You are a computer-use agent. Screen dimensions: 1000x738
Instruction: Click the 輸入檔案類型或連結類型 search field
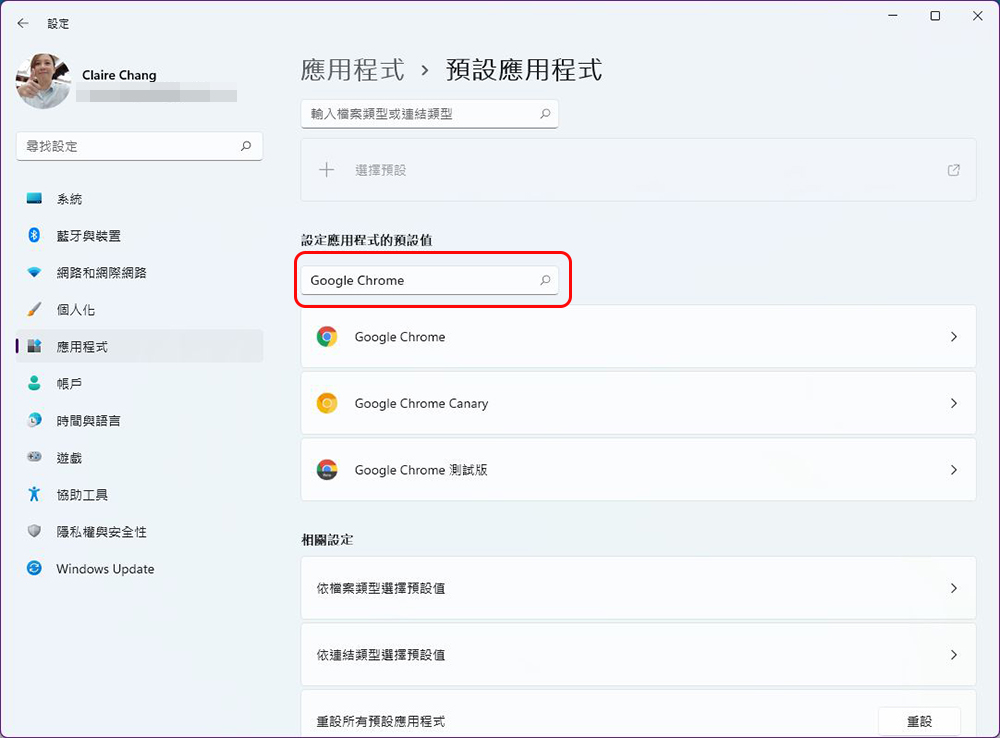click(x=429, y=114)
